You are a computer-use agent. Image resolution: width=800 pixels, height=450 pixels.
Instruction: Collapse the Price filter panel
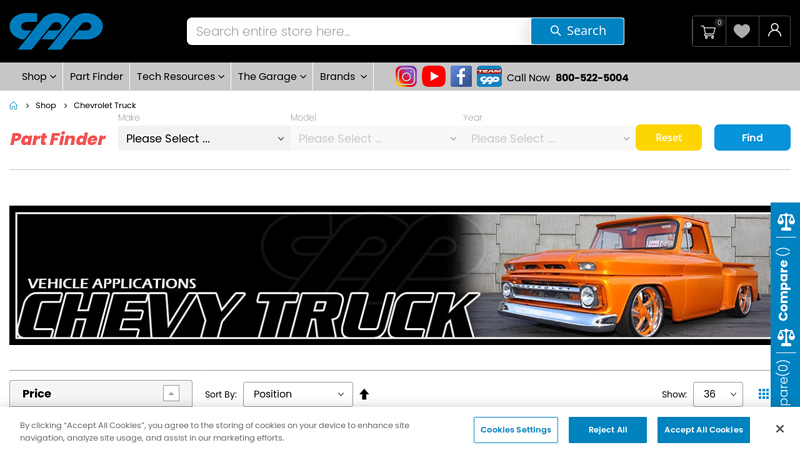pos(171,393)
